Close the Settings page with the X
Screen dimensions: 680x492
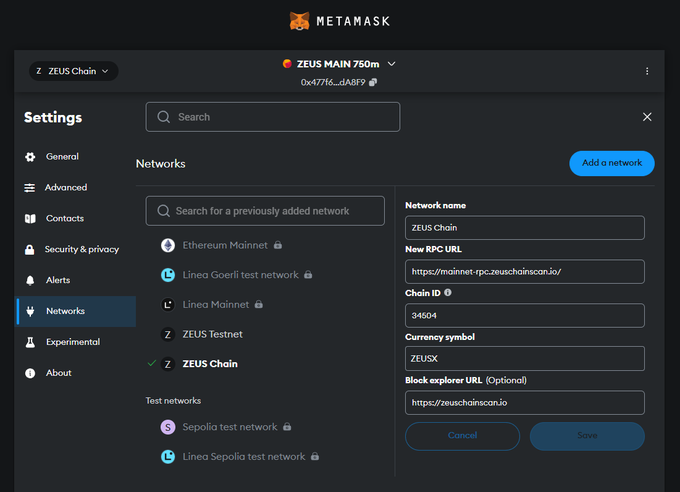(x=647, y=117)
